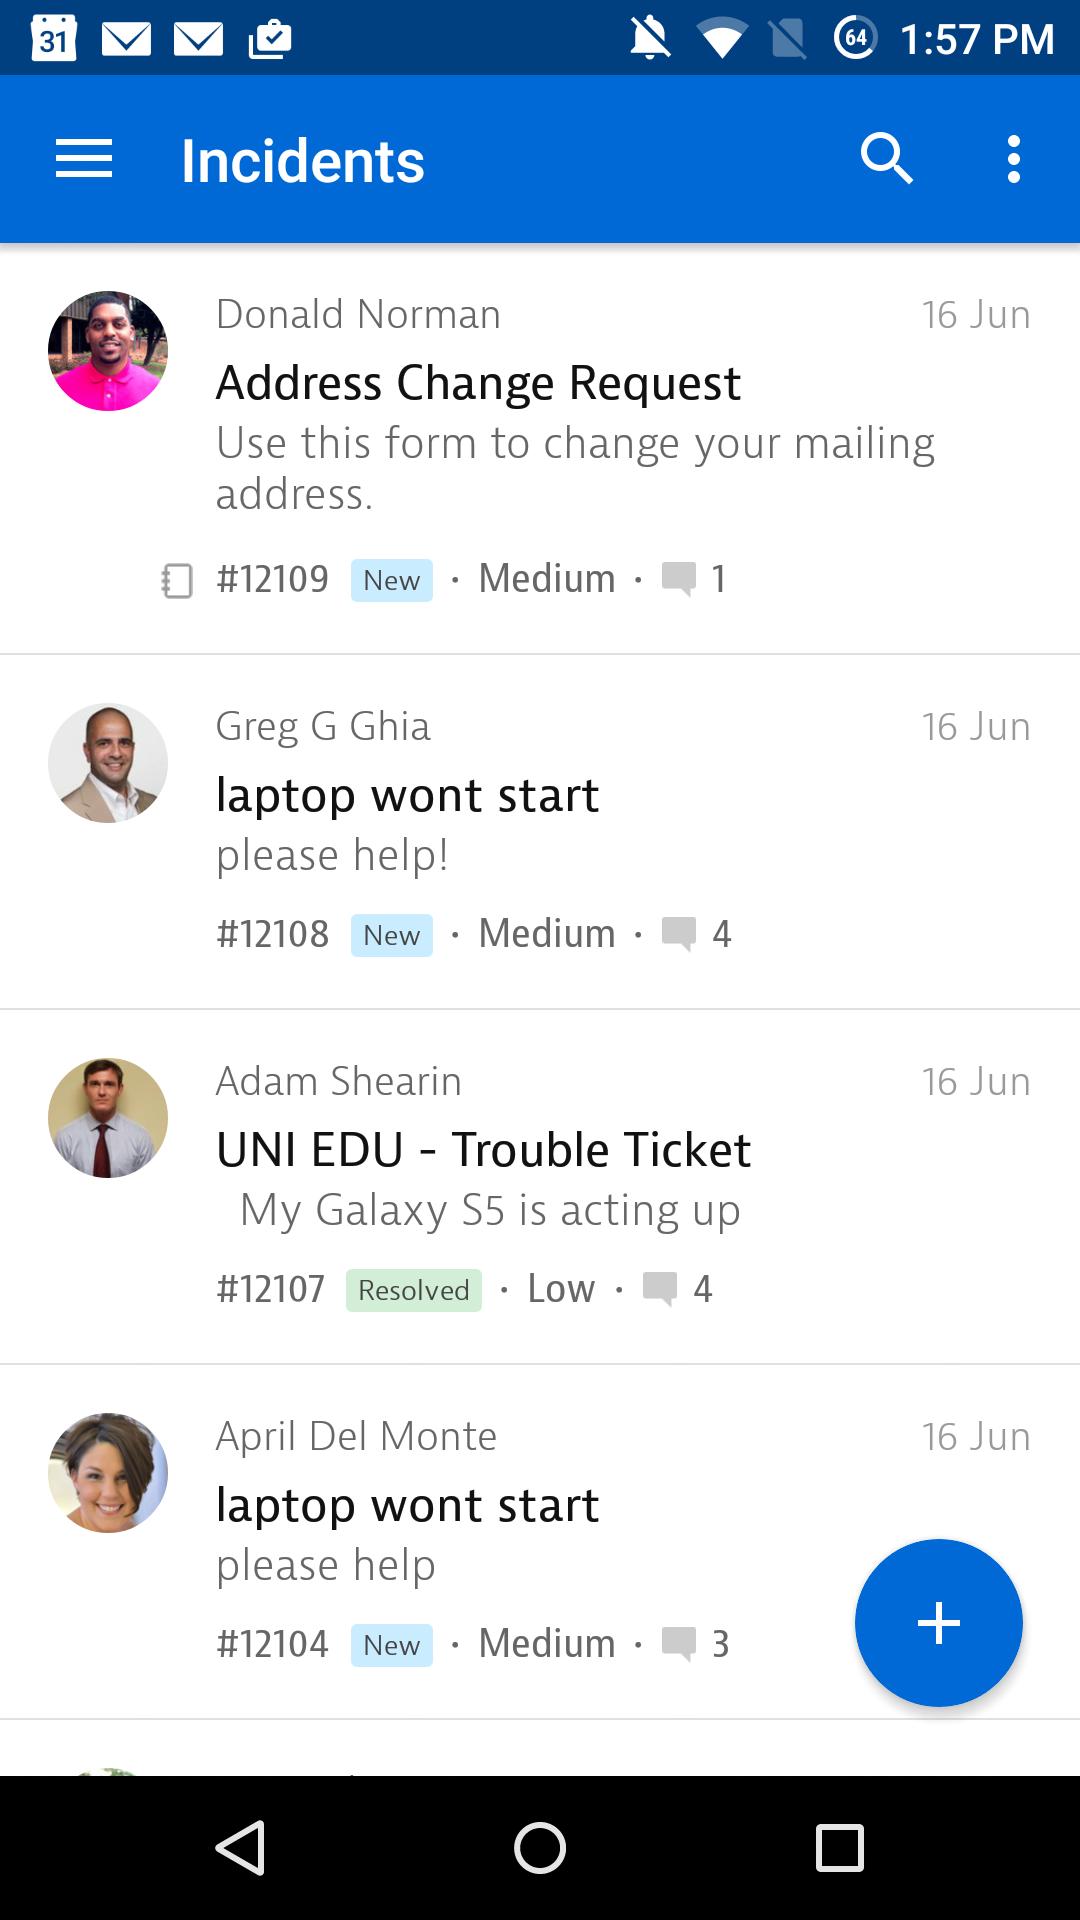1080x1920 pixels.
Task: Tap the Resolved status badge on #12107
Action: (414, 1290)
